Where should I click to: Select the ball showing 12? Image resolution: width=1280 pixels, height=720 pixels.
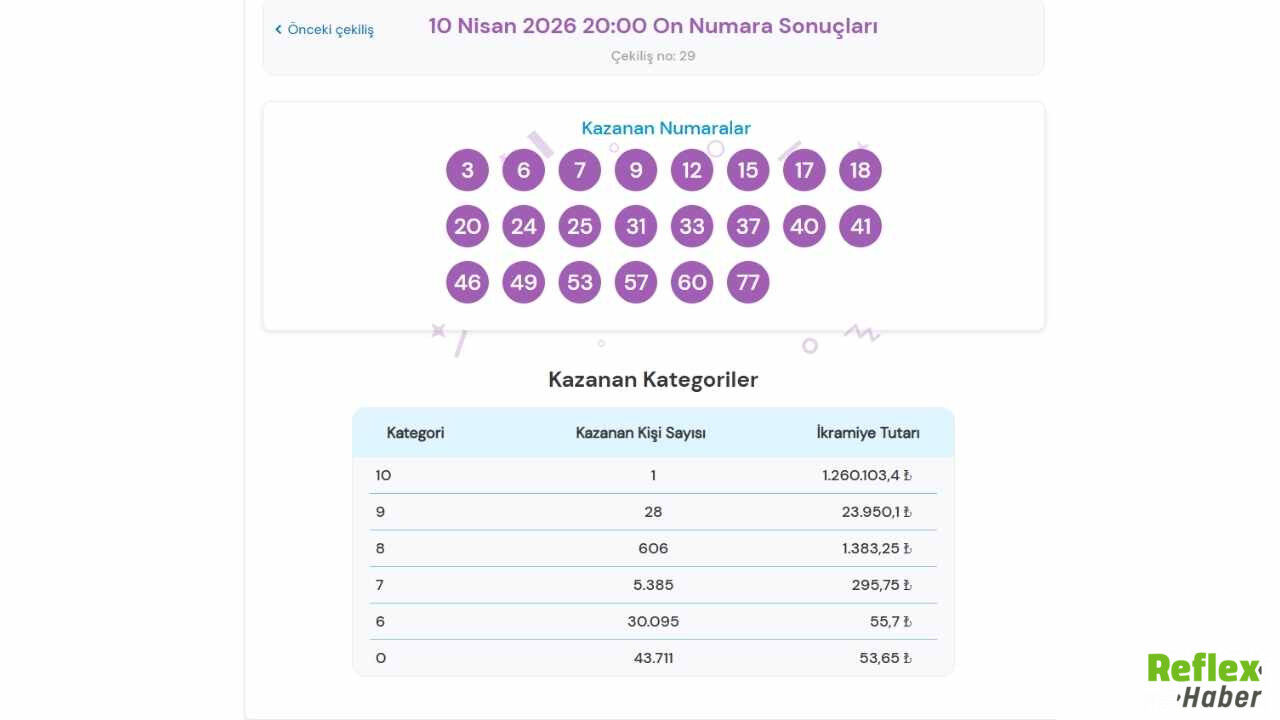pos(691,170)
